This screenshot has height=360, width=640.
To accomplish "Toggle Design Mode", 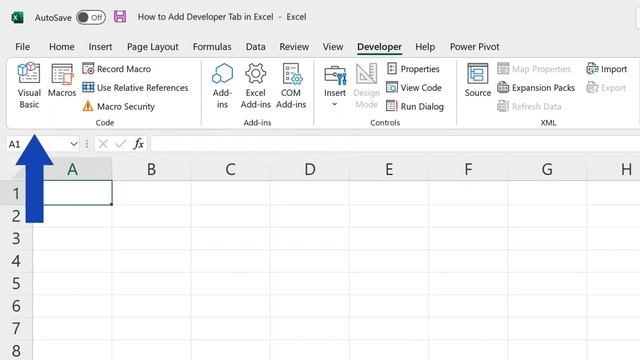I will 367,86.
